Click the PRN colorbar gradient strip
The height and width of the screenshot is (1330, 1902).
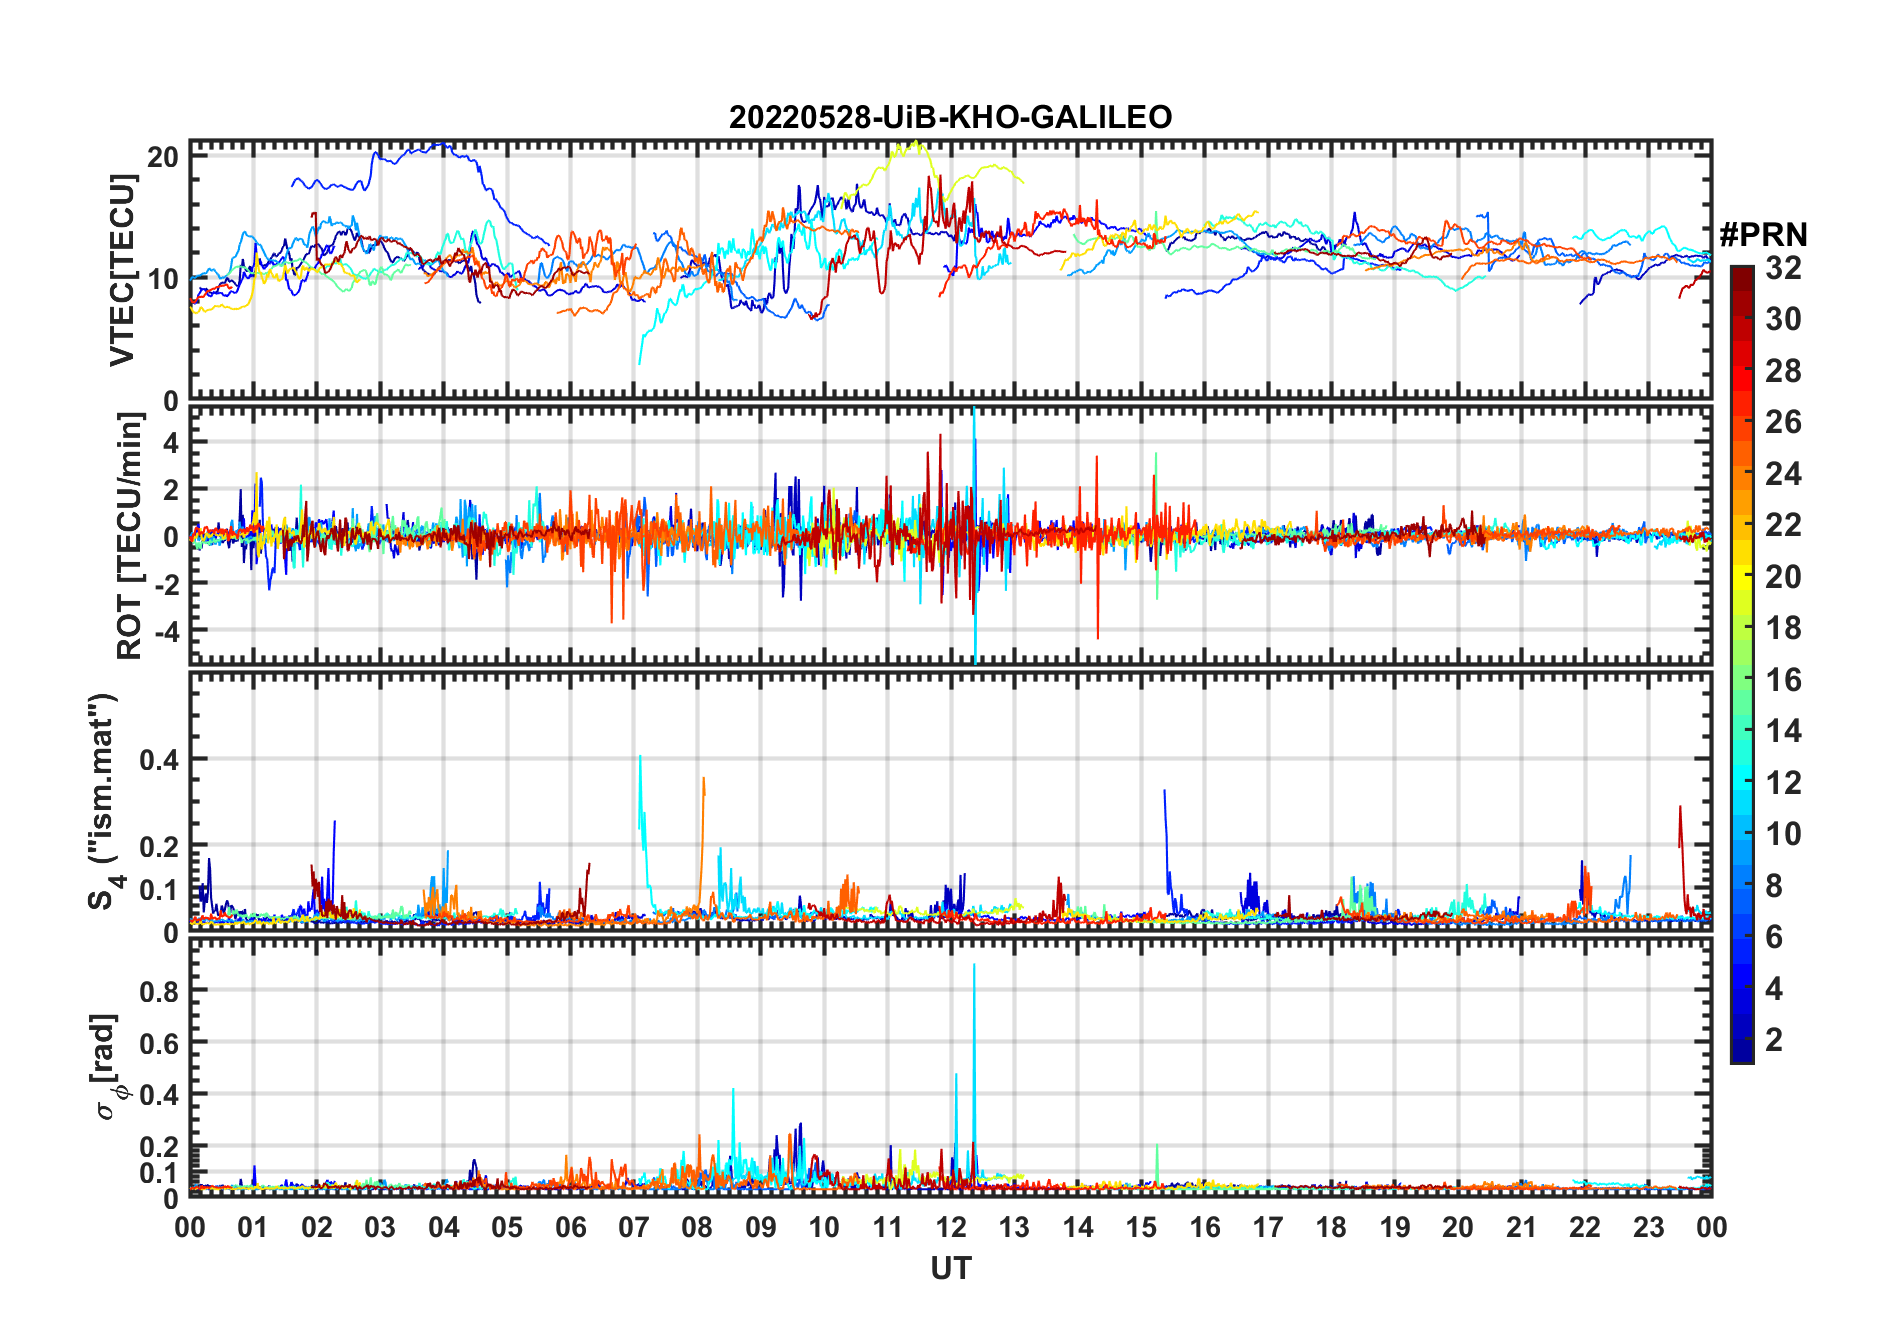tap(1742, 665)
